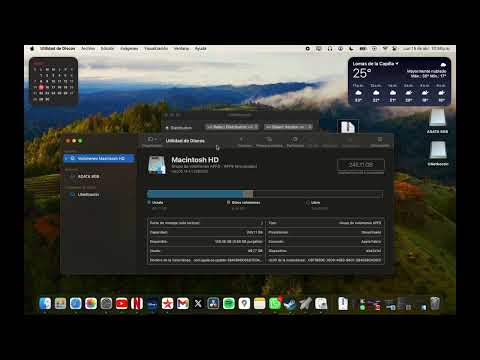This screenshot has height=360, width=480.
Task: Open Spotify from the Dock
Action: pos(229,304)
